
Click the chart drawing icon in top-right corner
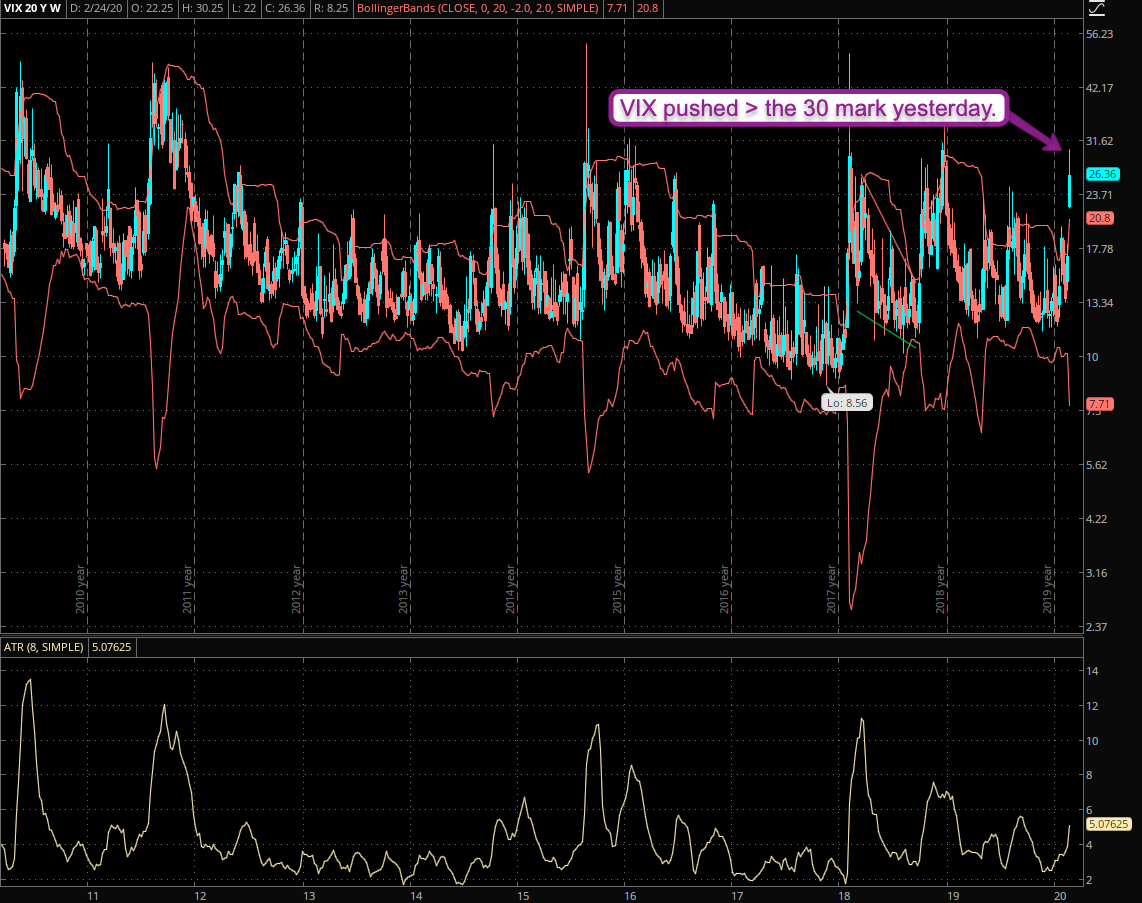click(x=1097, y=8)
